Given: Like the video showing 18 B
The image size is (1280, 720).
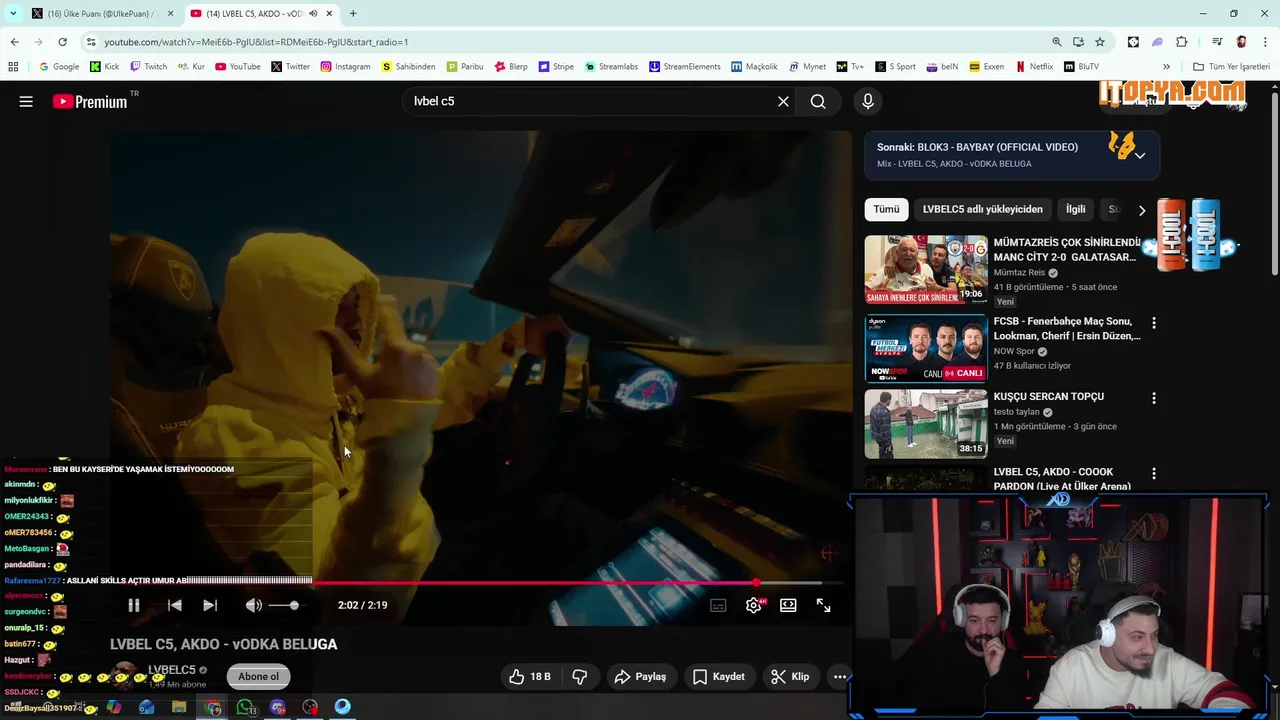Looking at the screenshot, I should click(x=530, y=677).
